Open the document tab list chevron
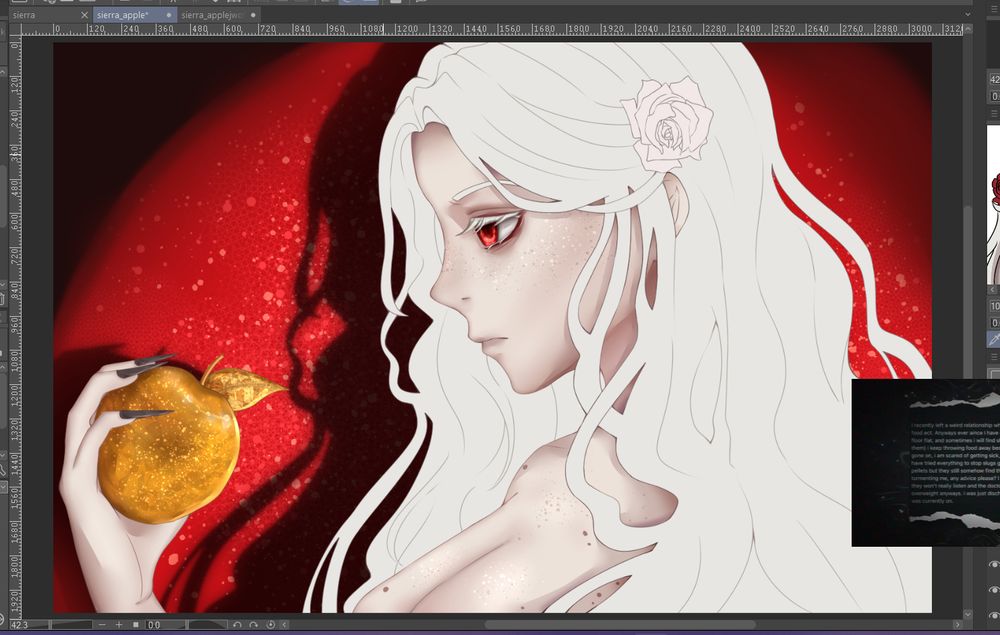Viewport: 1000px width, 635px height. [968, 15]
